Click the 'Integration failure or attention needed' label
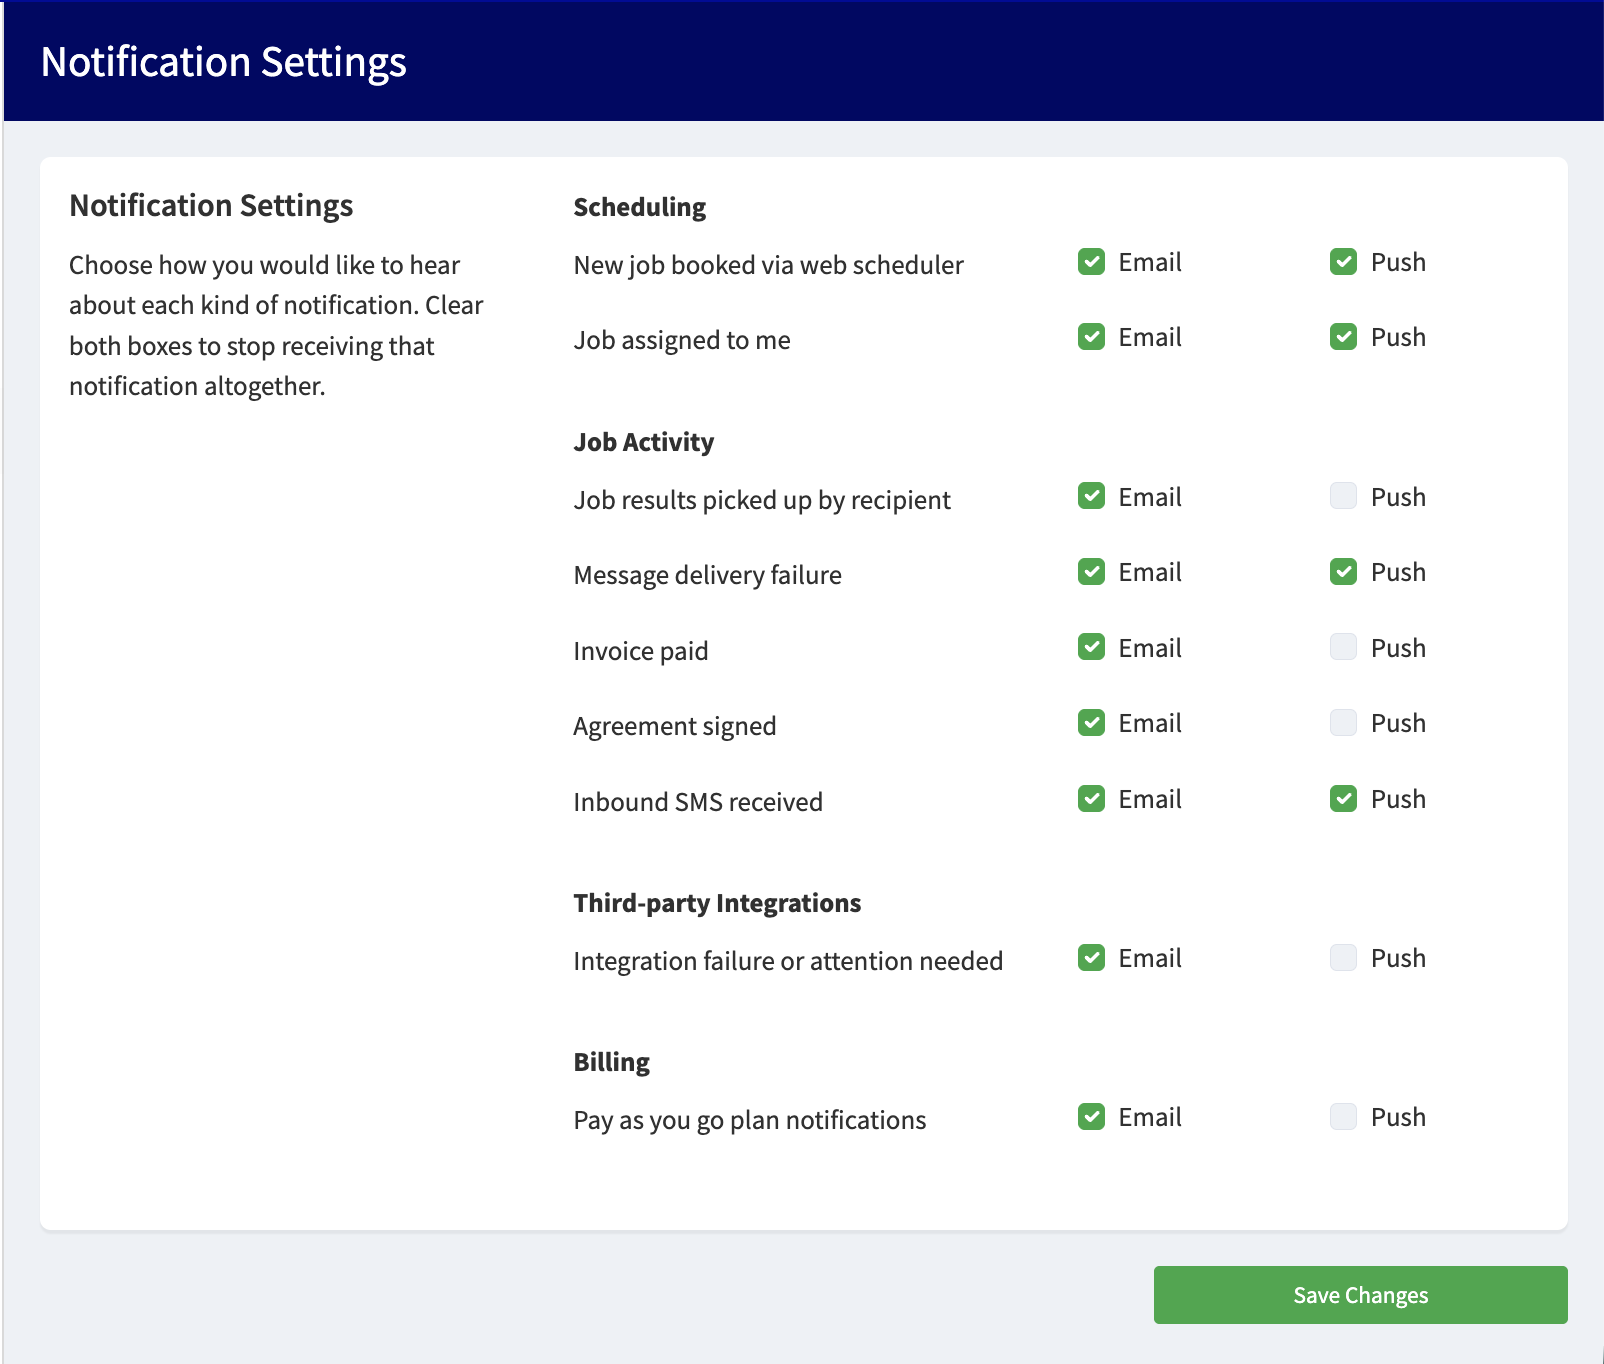This screenshot has width=1604, height=1364. [788, 961]
